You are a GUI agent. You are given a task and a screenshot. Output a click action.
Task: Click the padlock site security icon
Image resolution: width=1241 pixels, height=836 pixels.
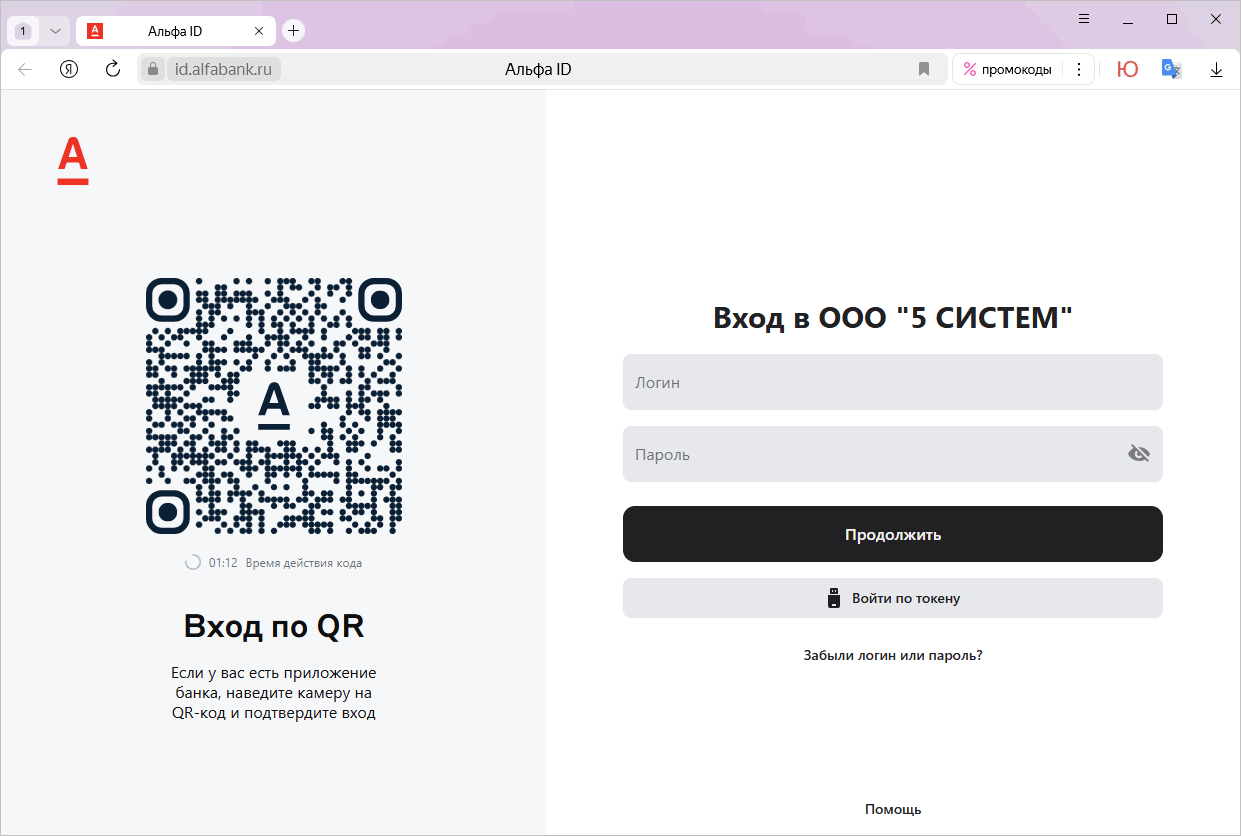153,69
